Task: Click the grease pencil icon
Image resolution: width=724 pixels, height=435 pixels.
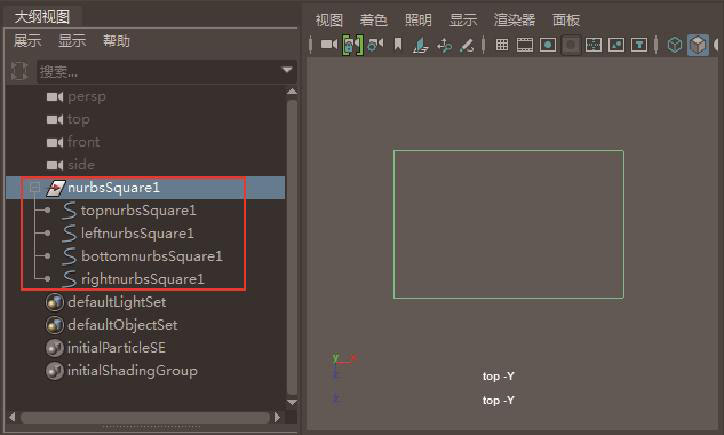Action: pos(466,45)
